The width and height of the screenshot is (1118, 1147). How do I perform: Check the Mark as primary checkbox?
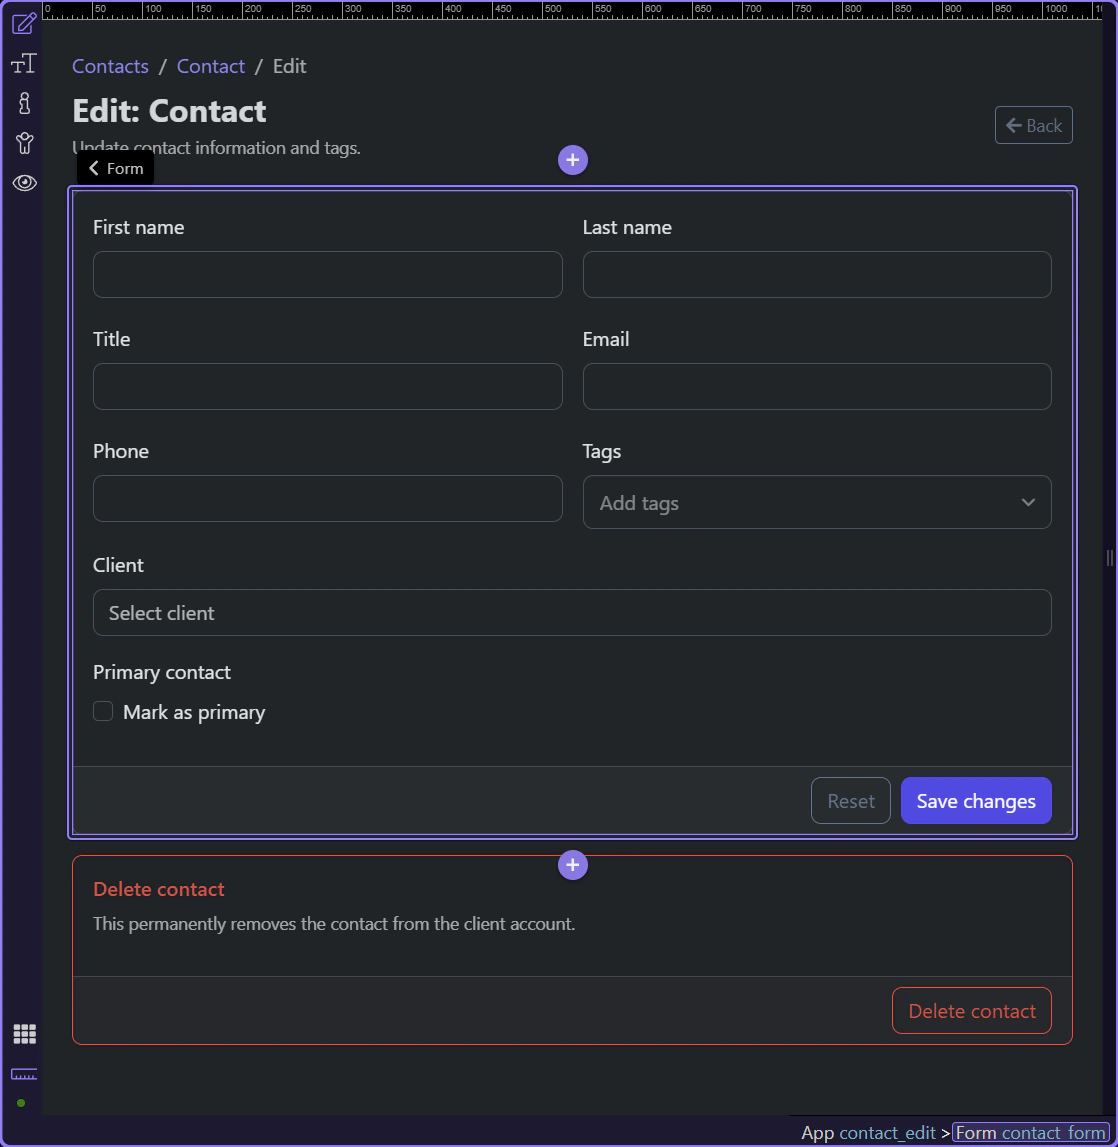tap(103, 712)
